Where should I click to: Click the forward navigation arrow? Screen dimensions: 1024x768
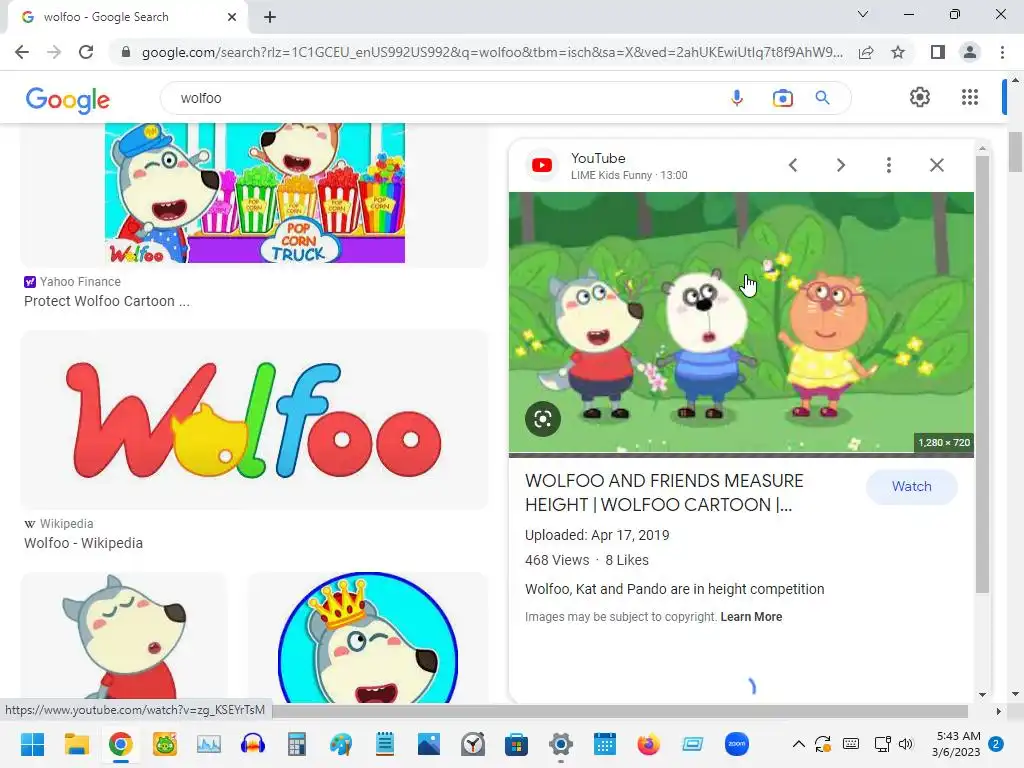(54, 52)
